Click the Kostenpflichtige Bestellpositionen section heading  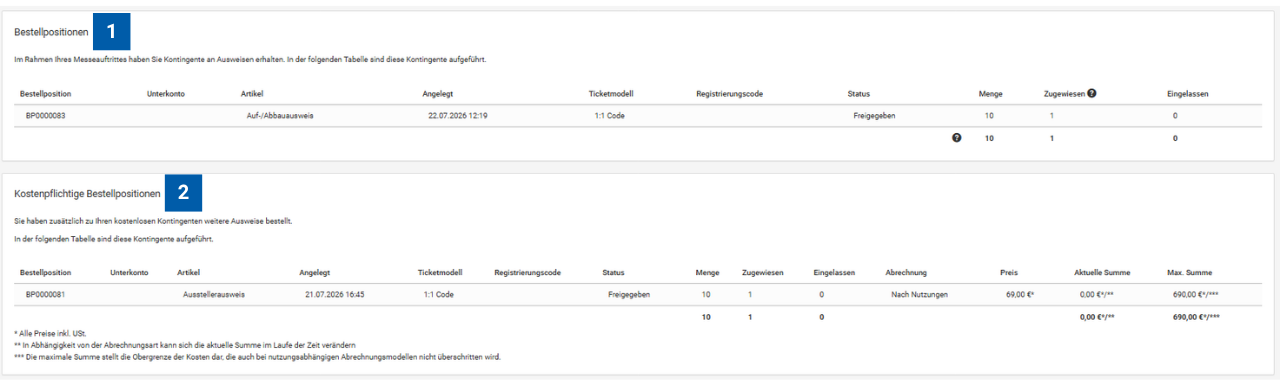tap(87, 193)
